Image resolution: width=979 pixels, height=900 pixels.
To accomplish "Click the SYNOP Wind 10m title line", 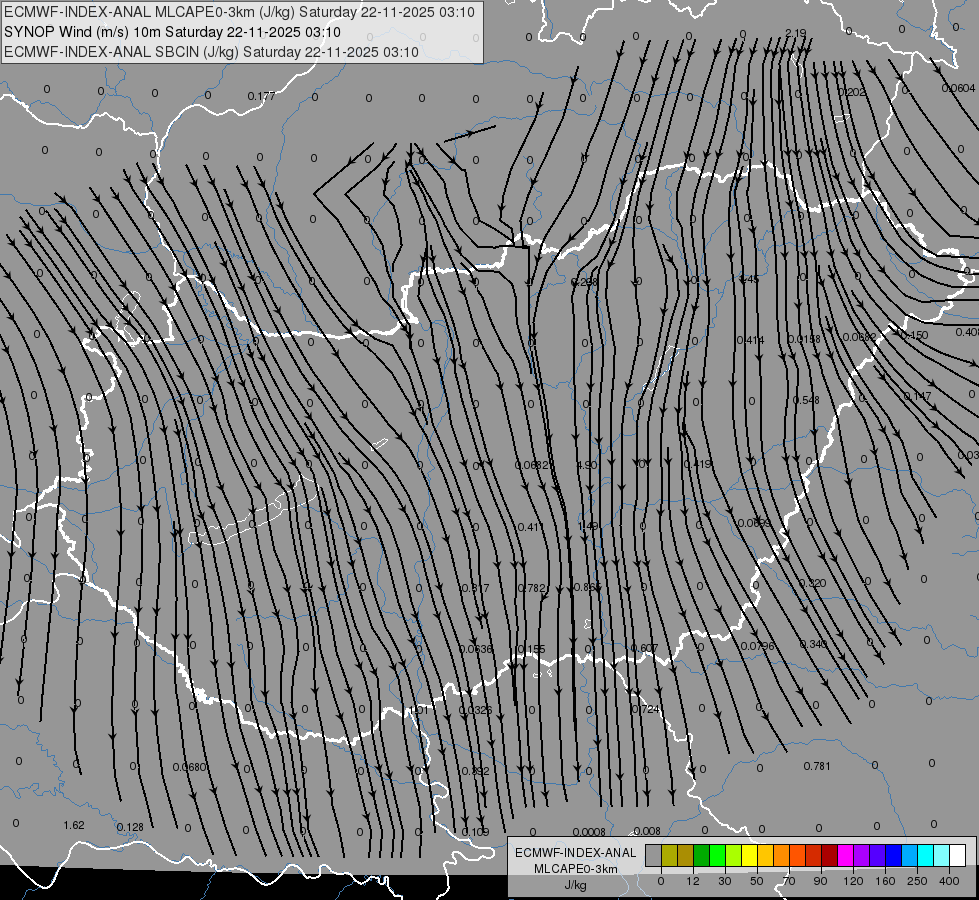I will pyautogui.click(x=172, y=32).
